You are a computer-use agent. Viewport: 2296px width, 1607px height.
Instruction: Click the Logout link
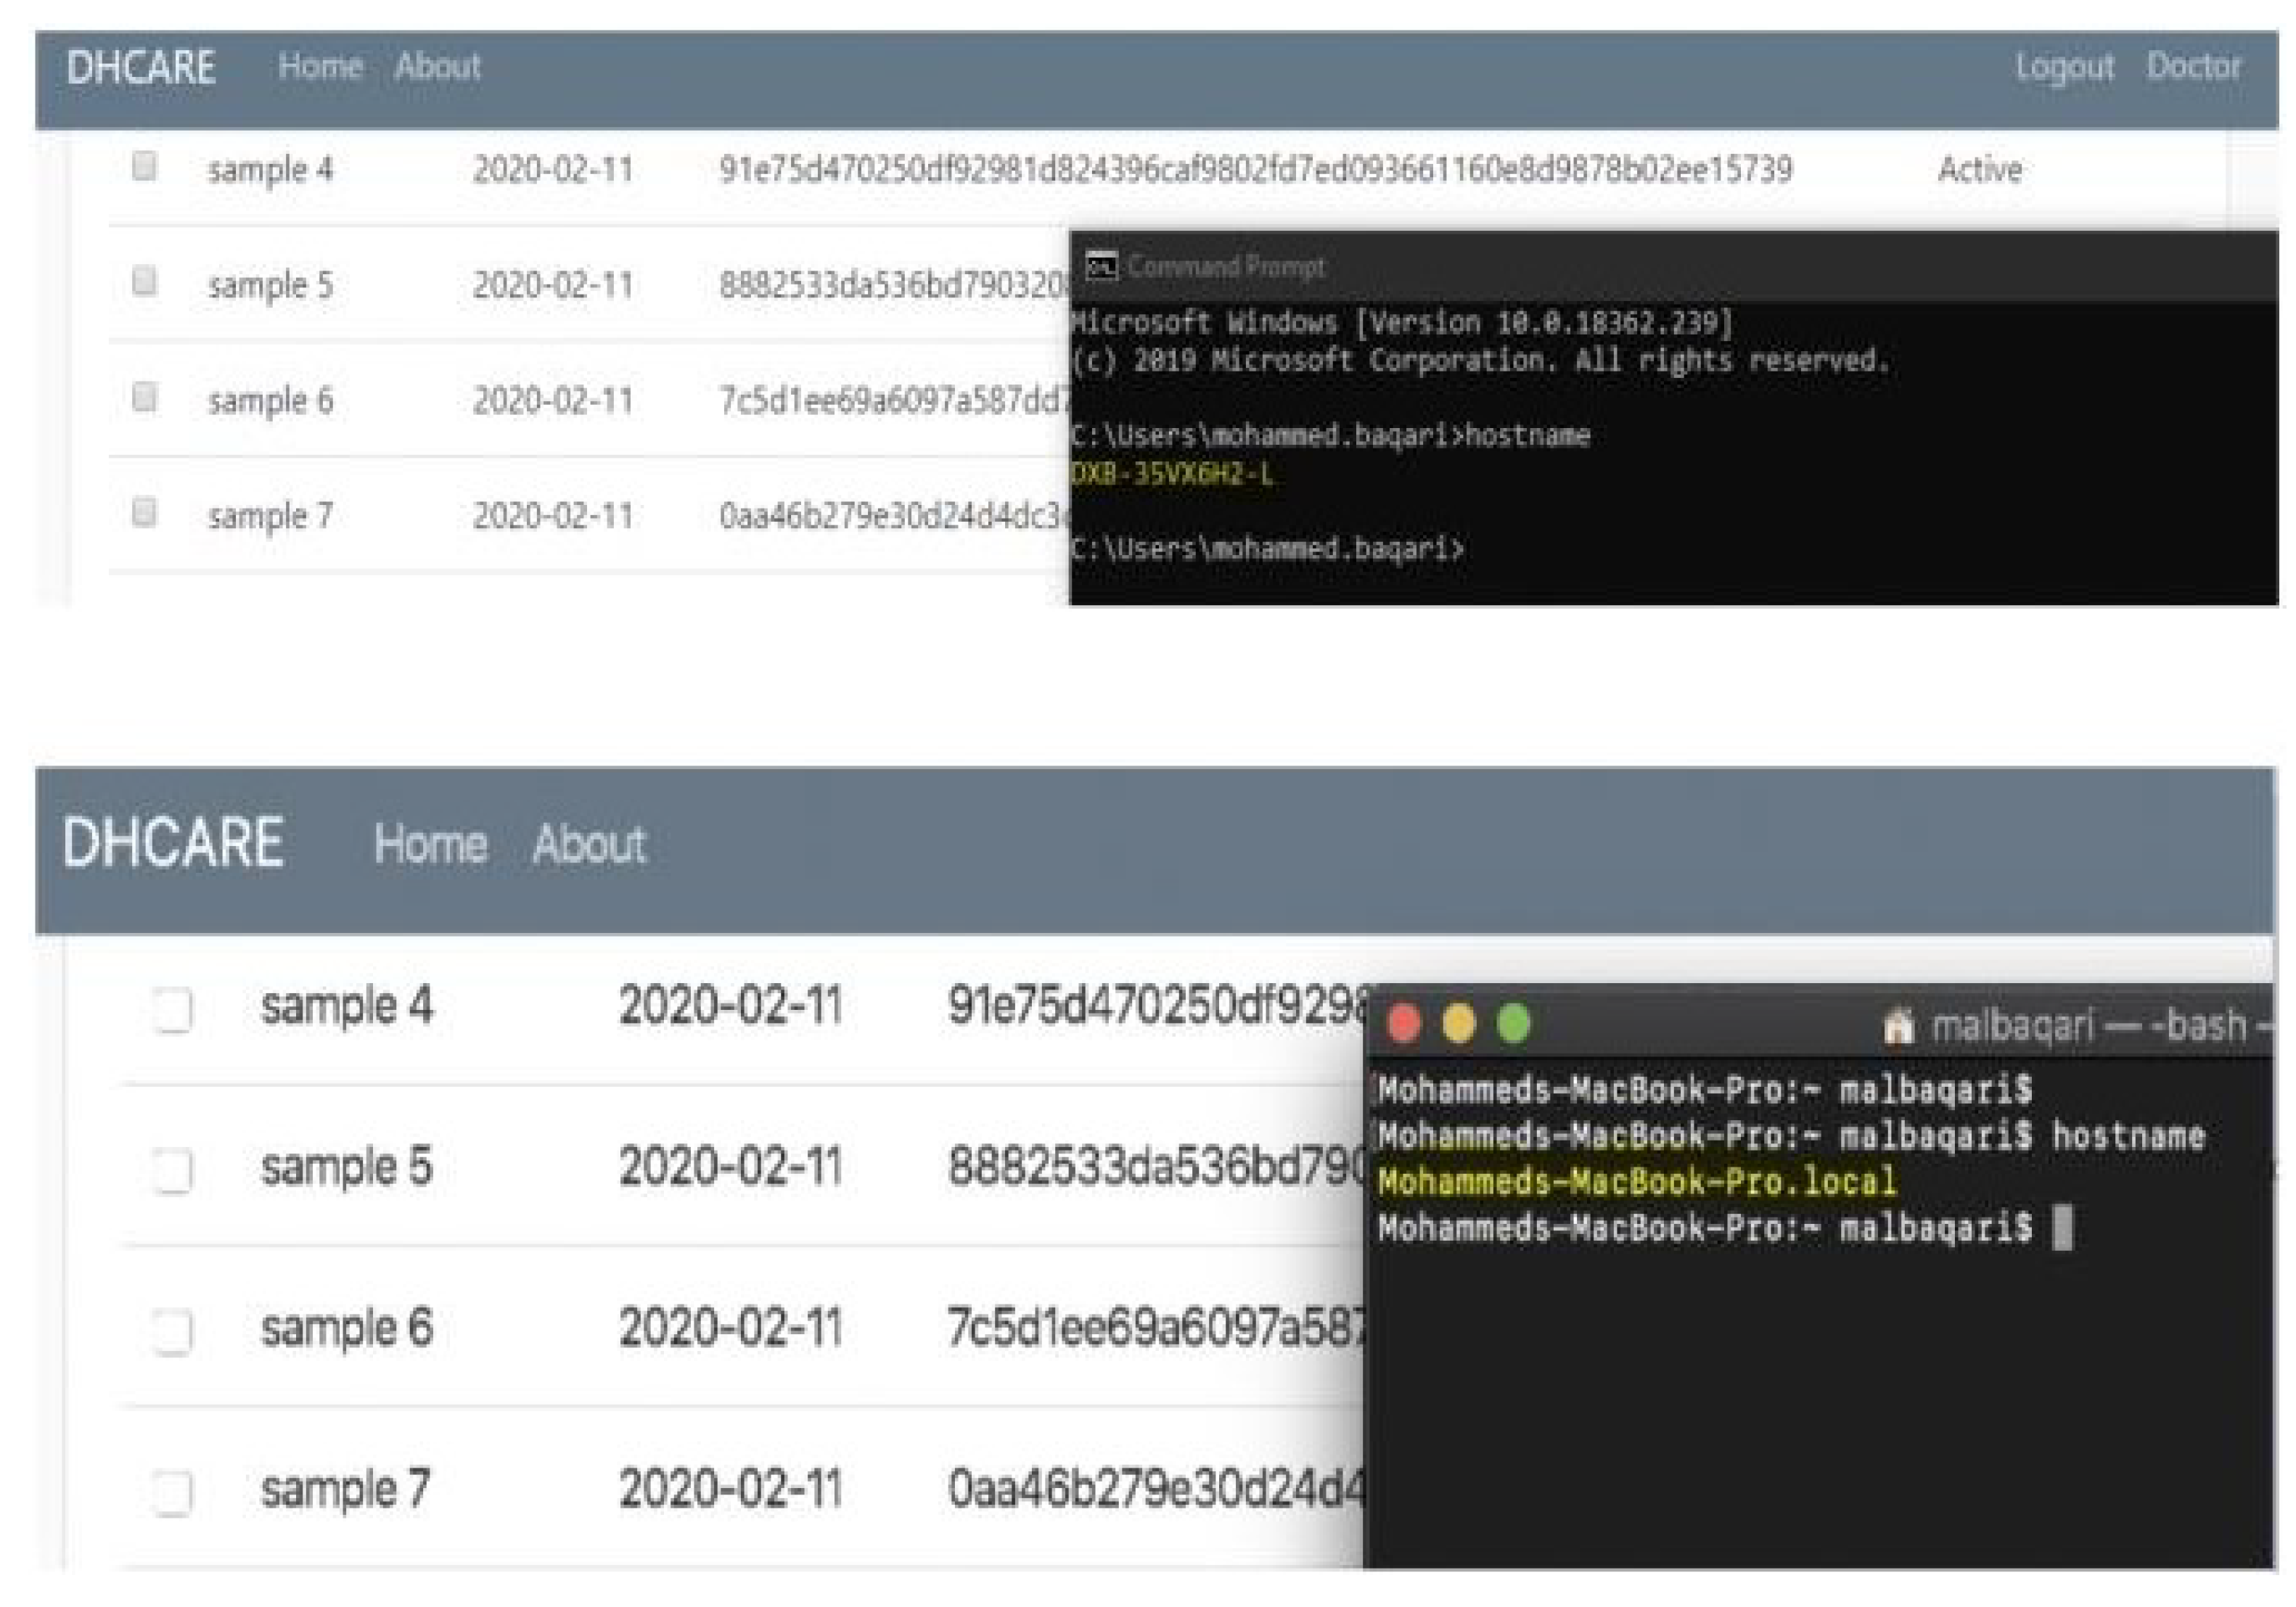click(2064, 66)
